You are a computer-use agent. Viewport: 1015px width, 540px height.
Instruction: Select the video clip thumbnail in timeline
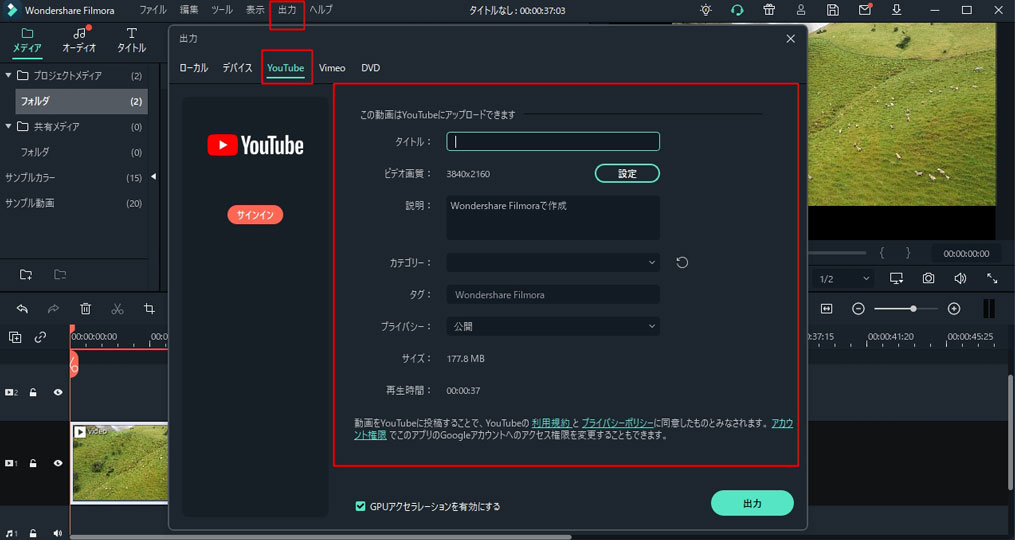click(x=120, y=463)
